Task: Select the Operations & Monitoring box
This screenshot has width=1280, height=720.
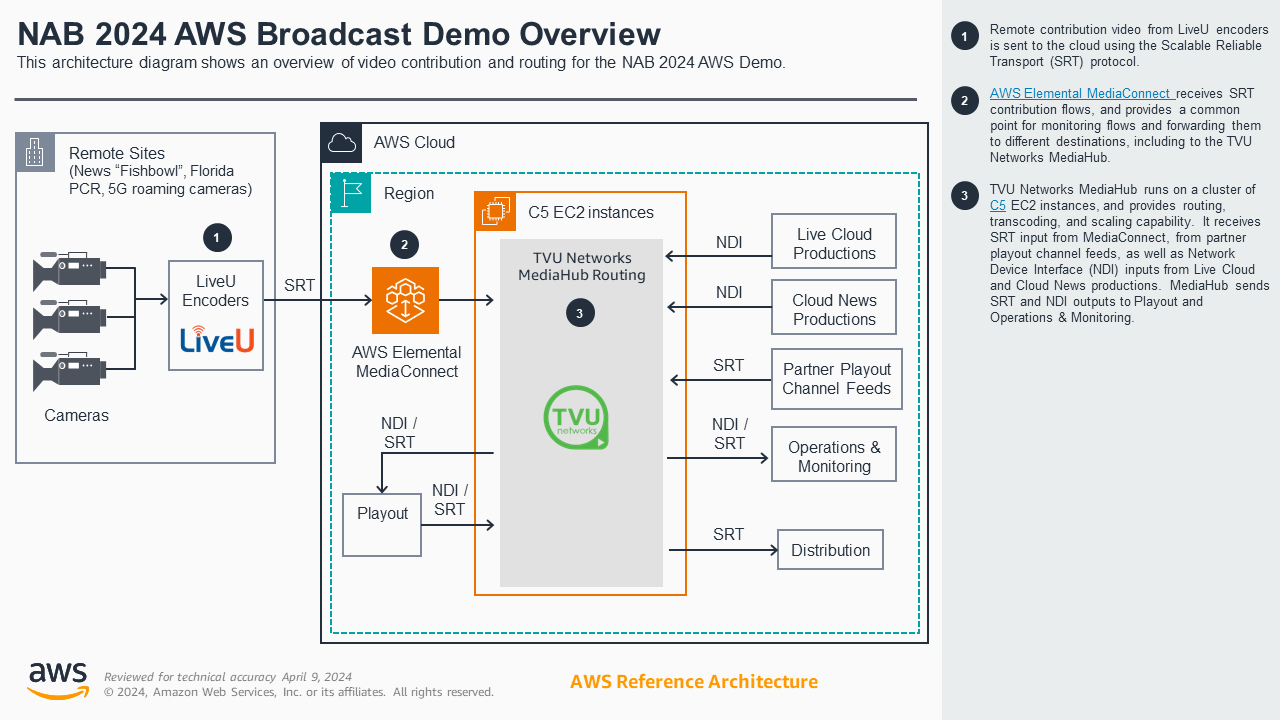Action: tap(834, 454)
